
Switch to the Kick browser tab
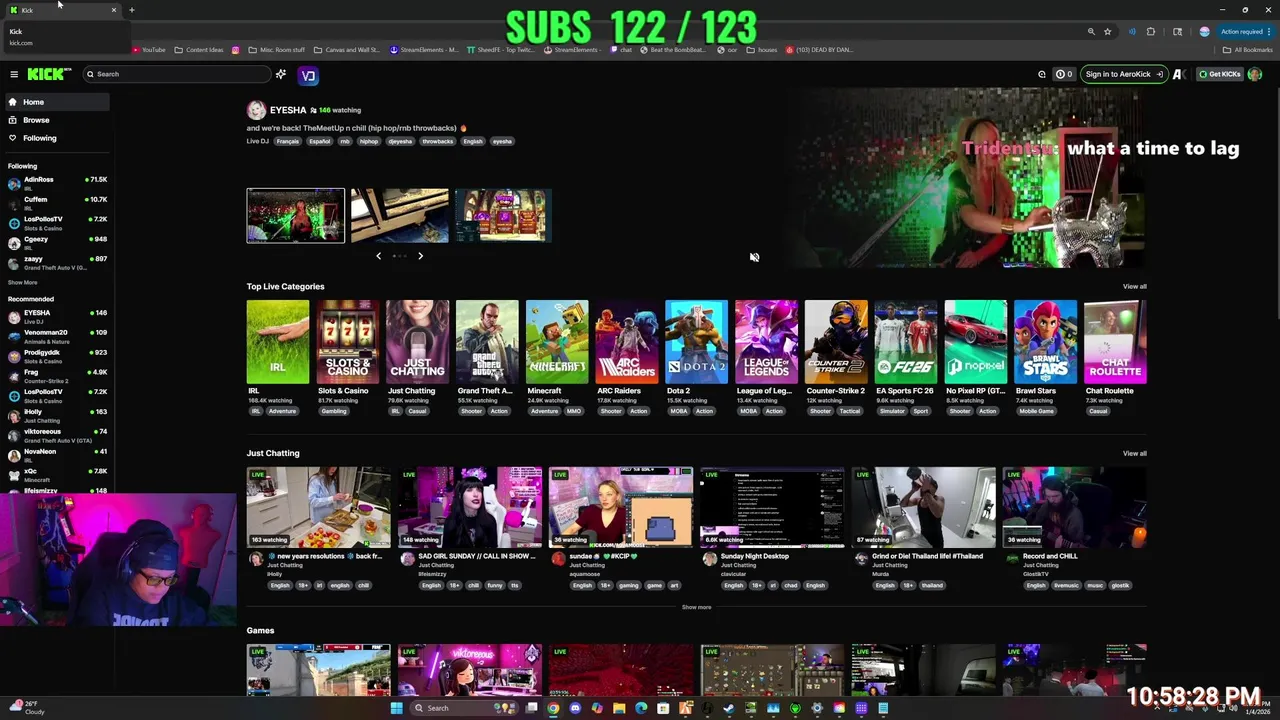(x=62, y=10)
